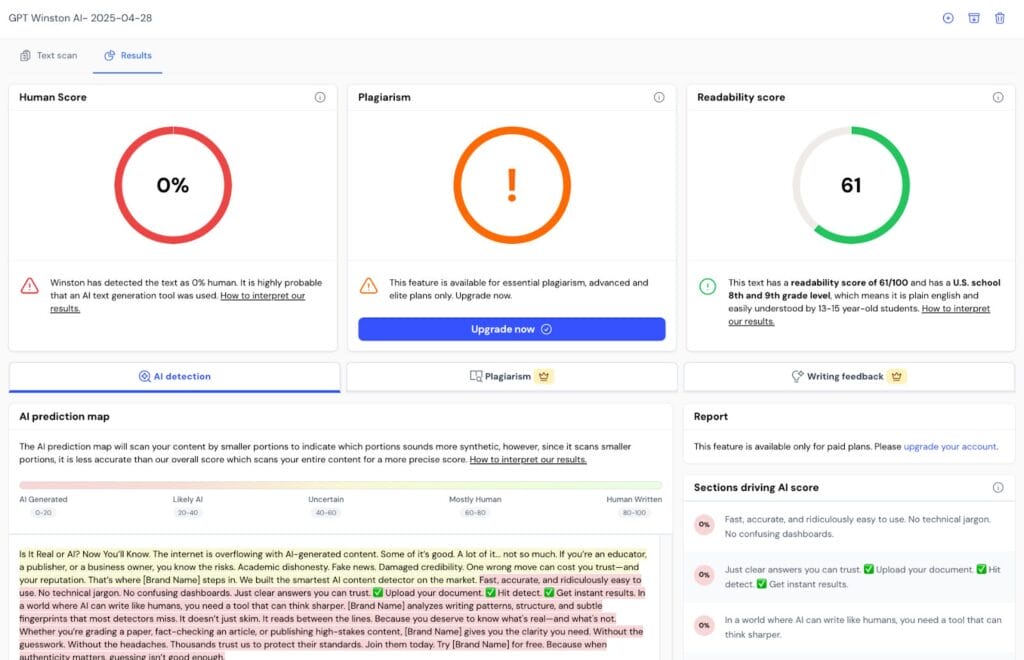
Task: Open the Writing feedback tab
Action: coord(849,377)
